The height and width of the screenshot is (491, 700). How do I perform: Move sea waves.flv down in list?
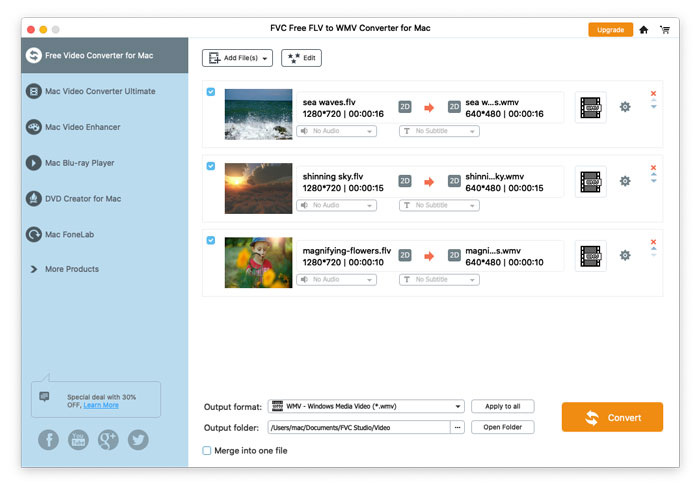(x=654, y=107)
